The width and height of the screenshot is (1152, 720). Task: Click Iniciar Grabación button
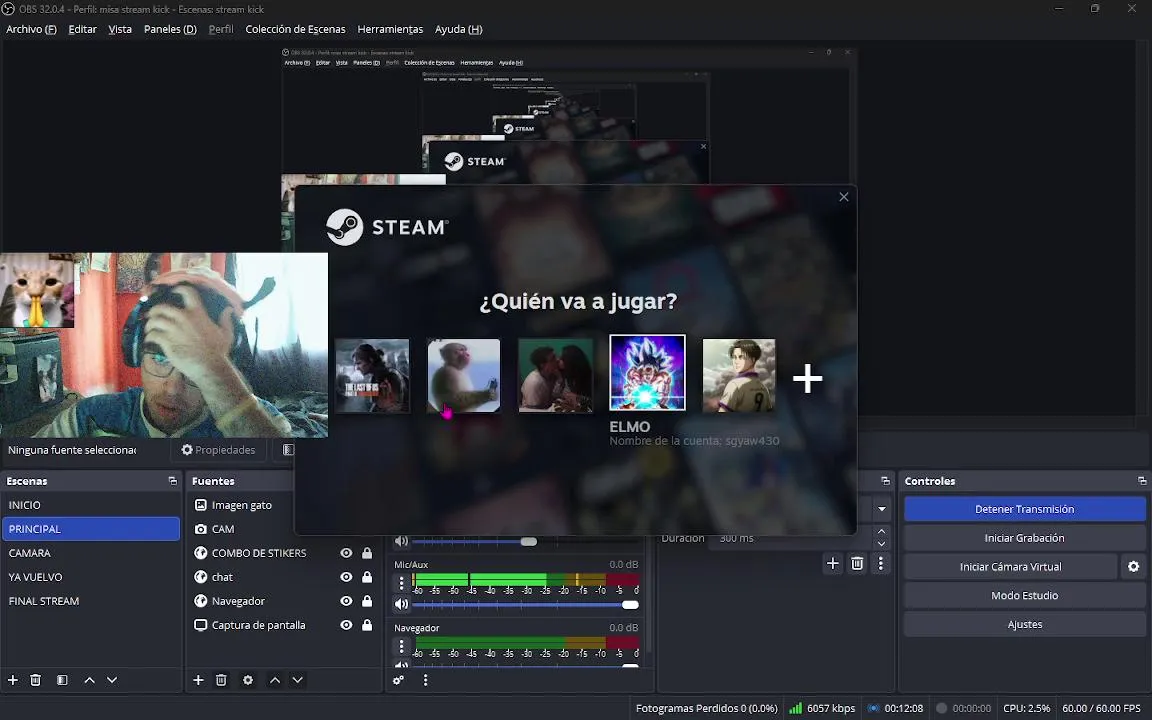coord(1024,538)
